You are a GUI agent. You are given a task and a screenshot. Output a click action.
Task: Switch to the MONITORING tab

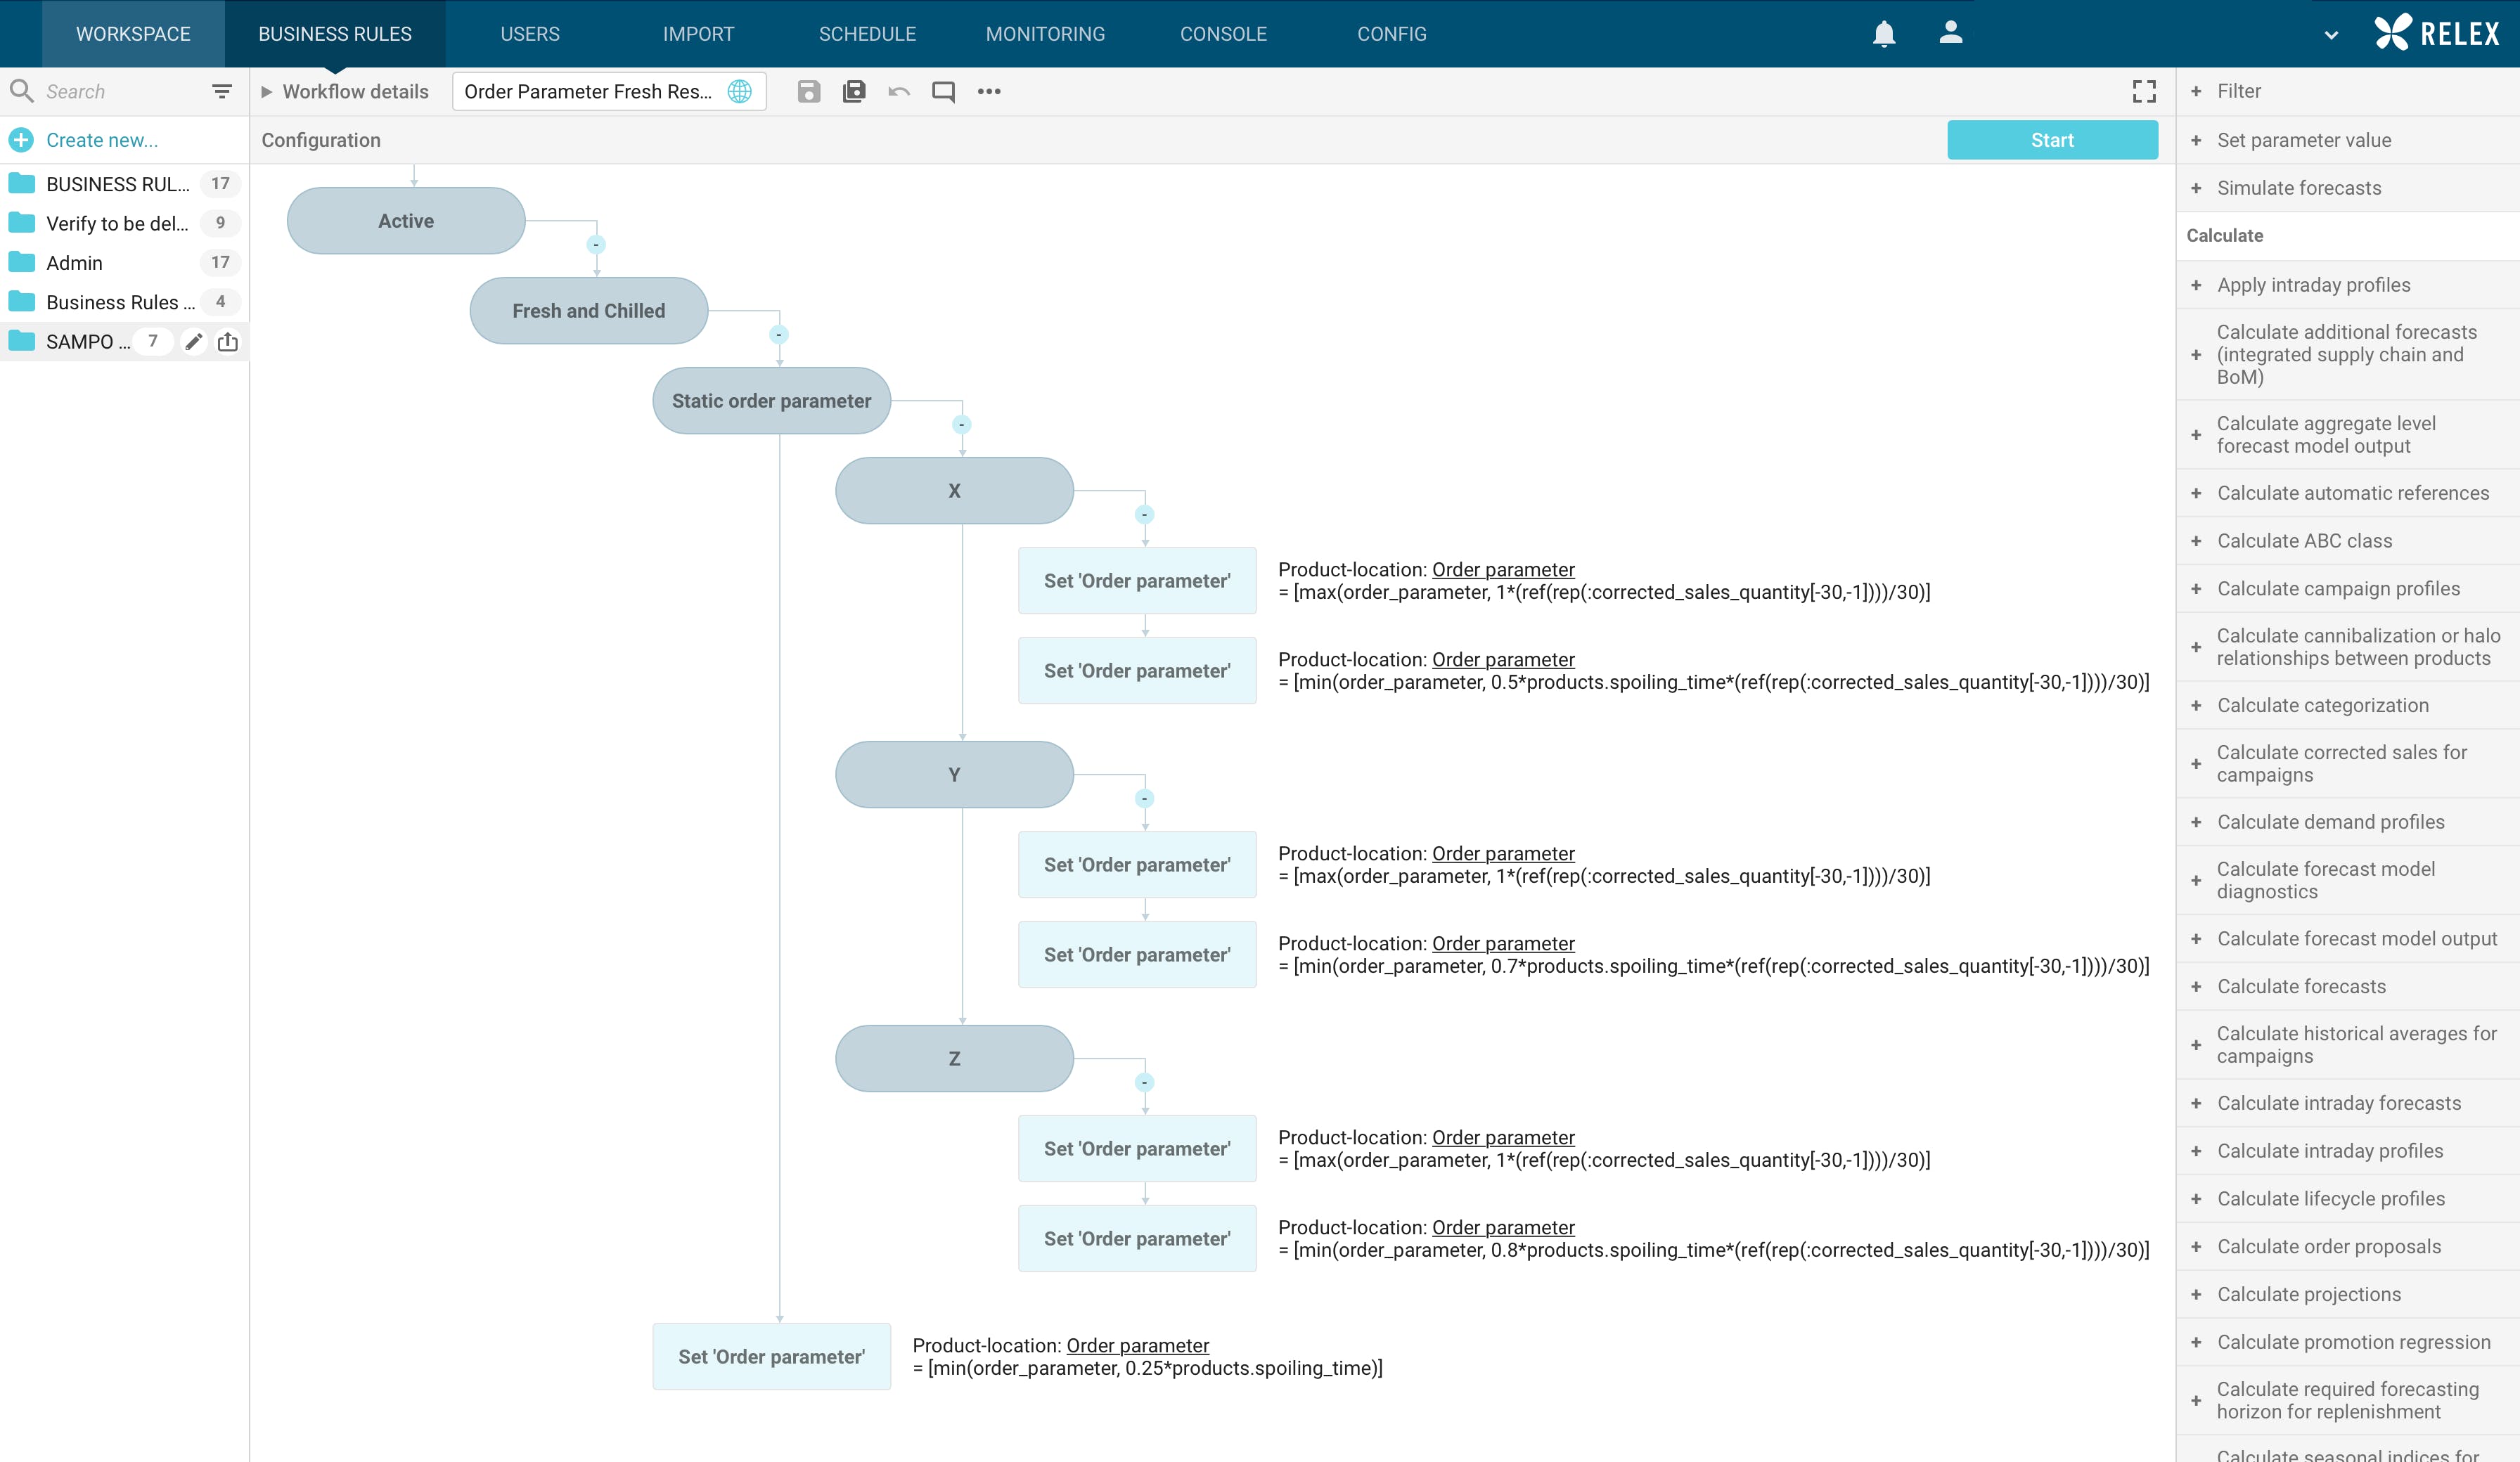[1045, 34]
